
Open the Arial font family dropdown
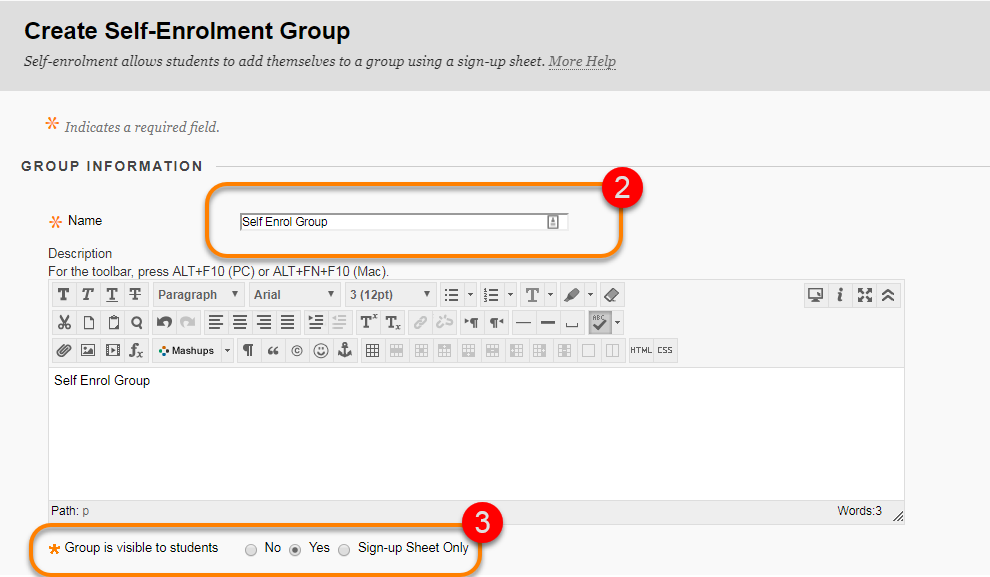pos(294,295)
